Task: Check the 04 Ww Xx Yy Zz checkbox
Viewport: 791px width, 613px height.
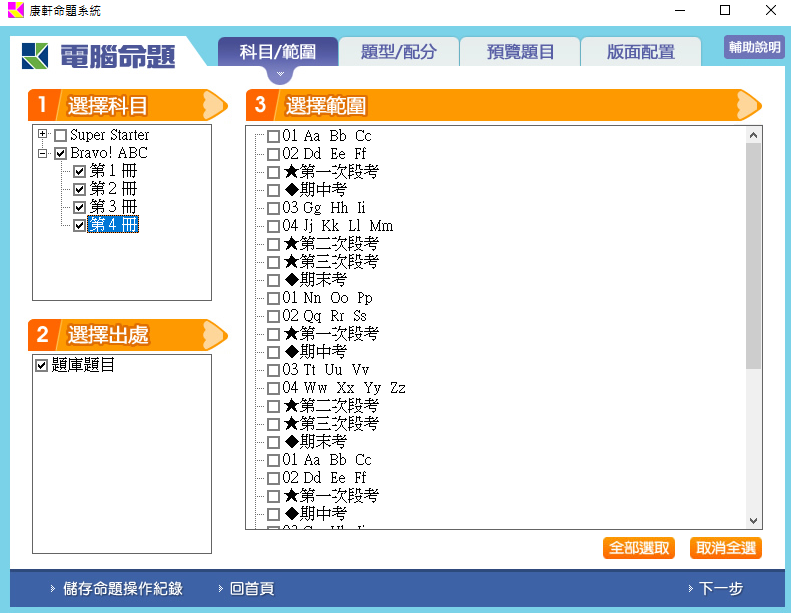Action: pos(273,388)
